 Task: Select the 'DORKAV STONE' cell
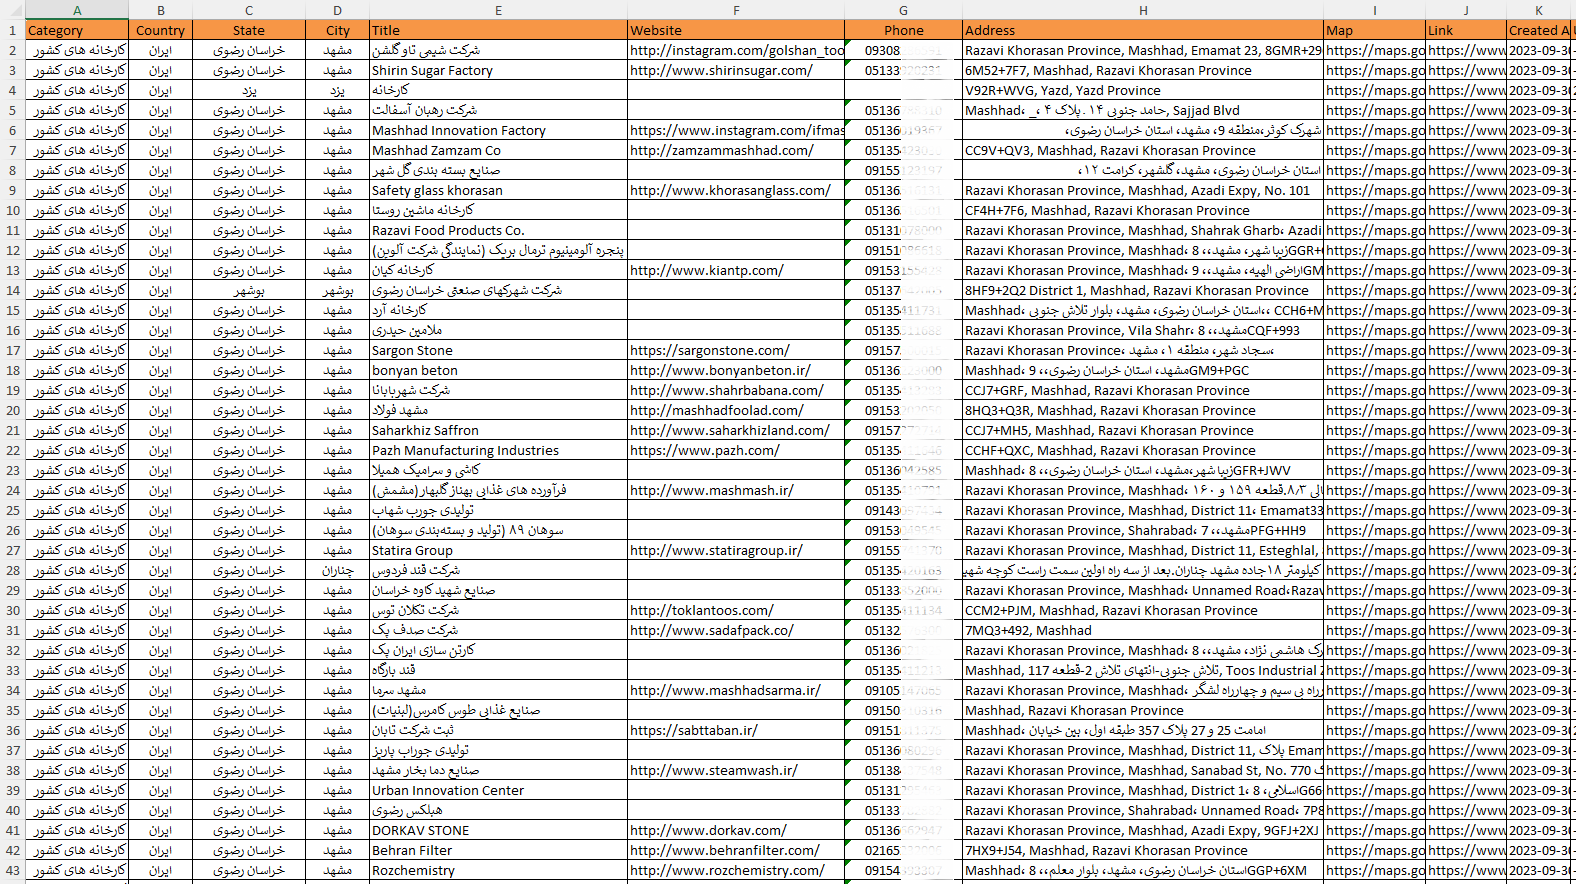click(x=498, y=830)
